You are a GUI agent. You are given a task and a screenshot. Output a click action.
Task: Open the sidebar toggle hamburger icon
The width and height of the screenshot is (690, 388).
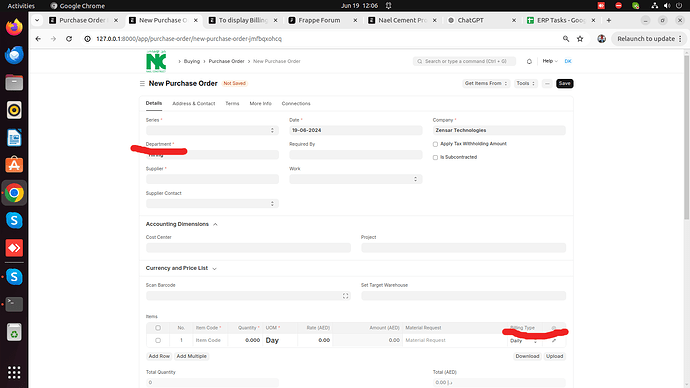click(x=142, y=84)
